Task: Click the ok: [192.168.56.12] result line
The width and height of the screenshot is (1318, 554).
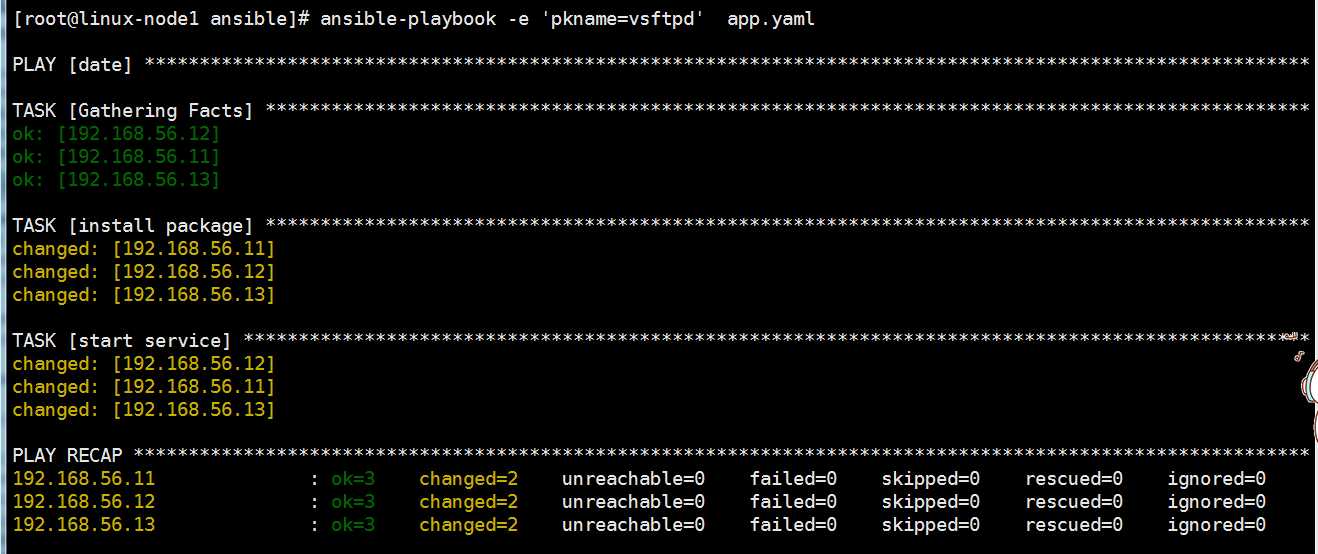Action: coord(116,134)
